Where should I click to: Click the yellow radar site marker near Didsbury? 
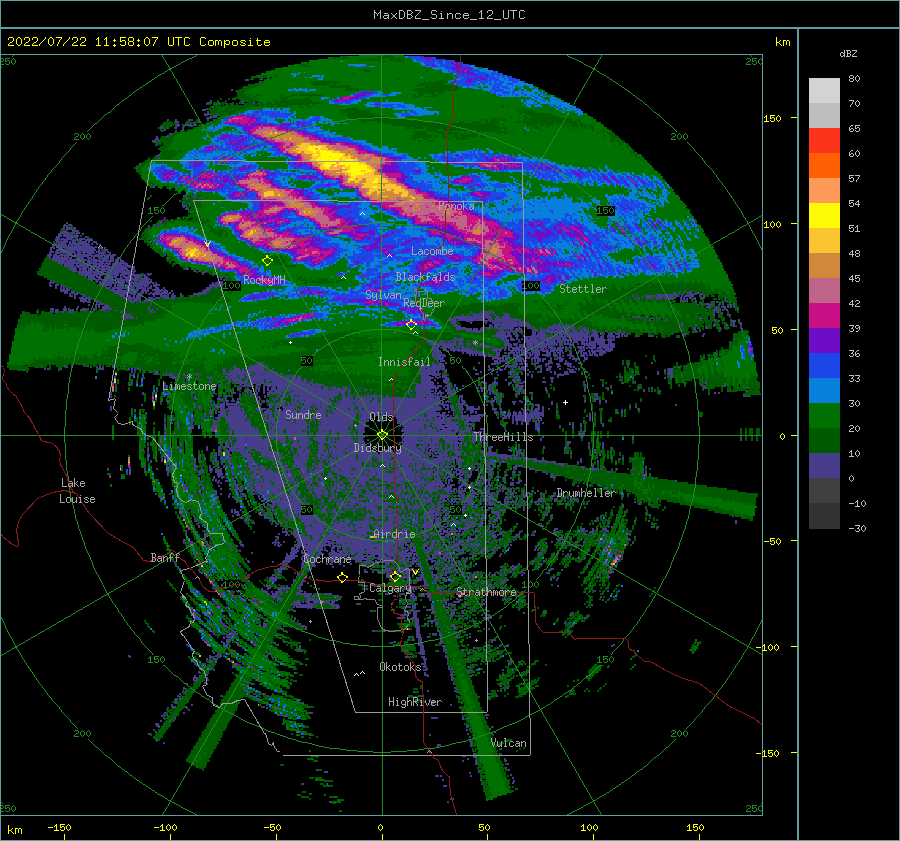[x=382, y=435]
